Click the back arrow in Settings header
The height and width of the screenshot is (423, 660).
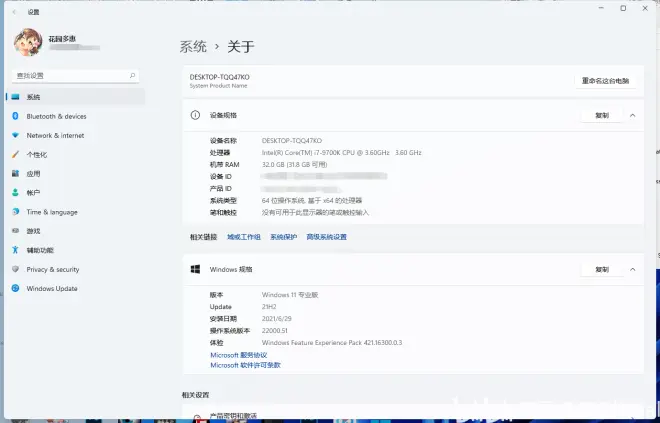pyautogui.click(x=15, y=12)
